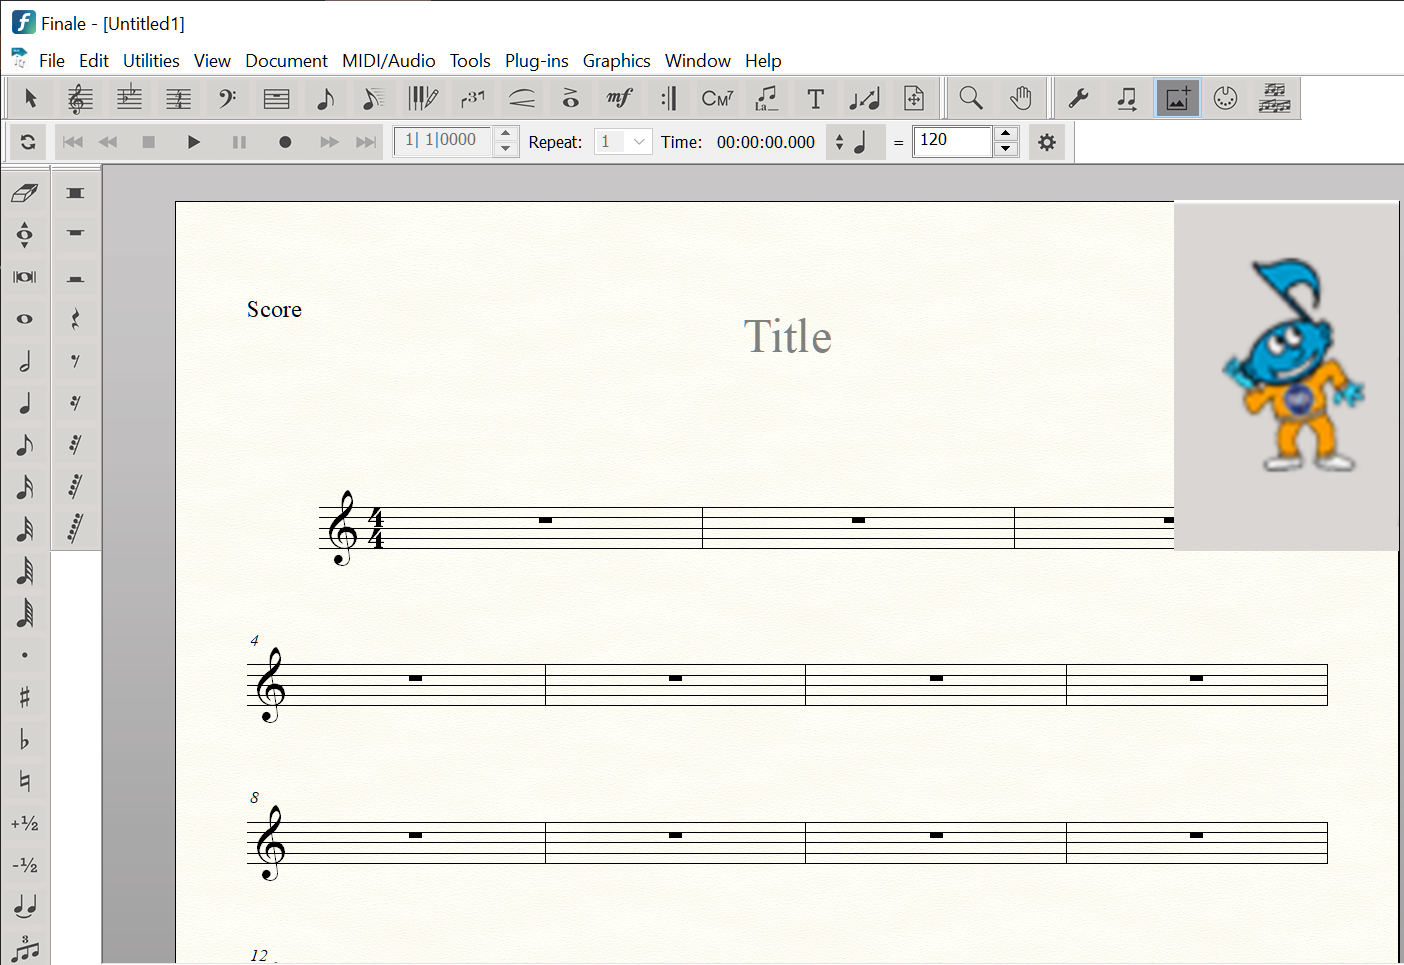This screenshot has width=1404, height=965.
Task: Pick the Eraser in the Simple Entry palette
Action: [25, 193]
